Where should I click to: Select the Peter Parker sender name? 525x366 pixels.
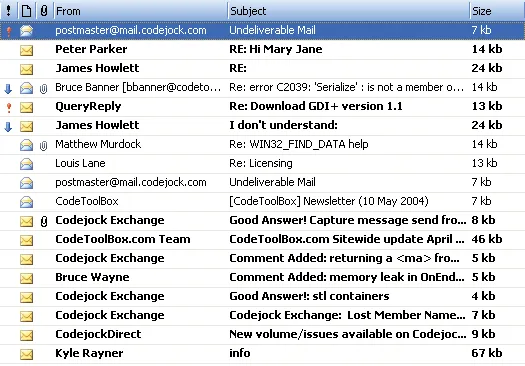tap(91, 49)
